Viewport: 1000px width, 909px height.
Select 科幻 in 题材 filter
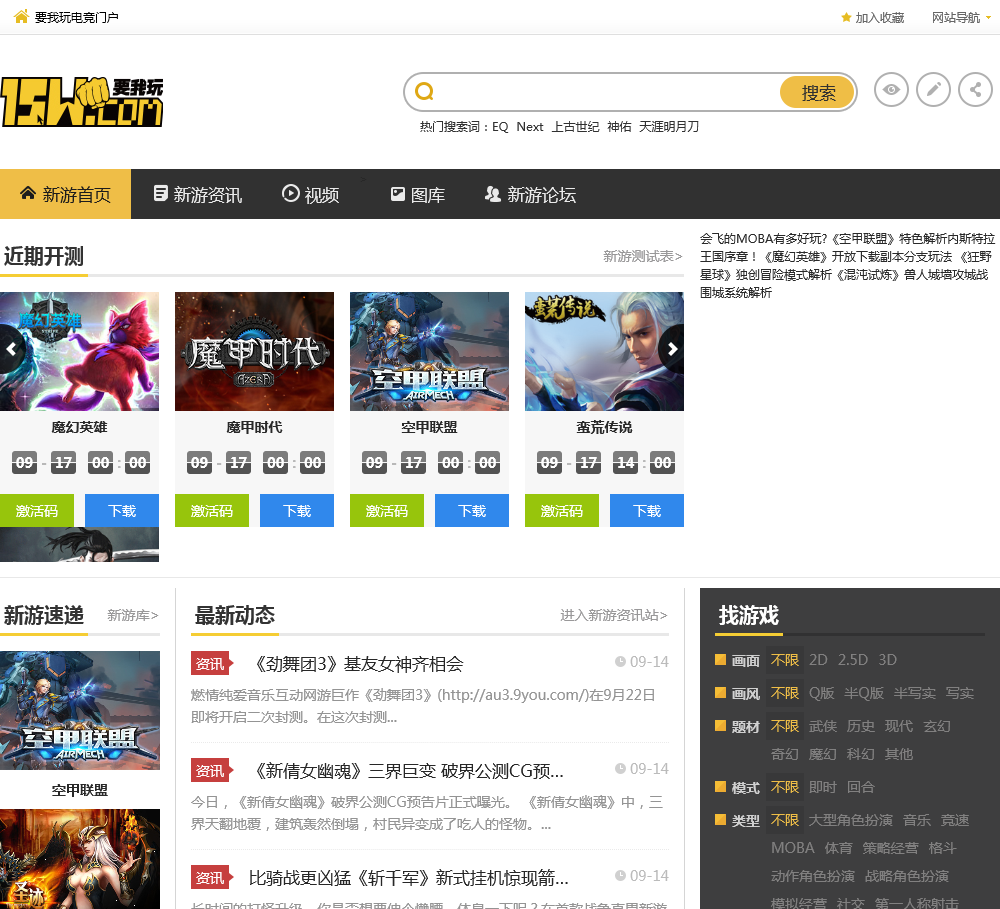(x=860, y=754)
